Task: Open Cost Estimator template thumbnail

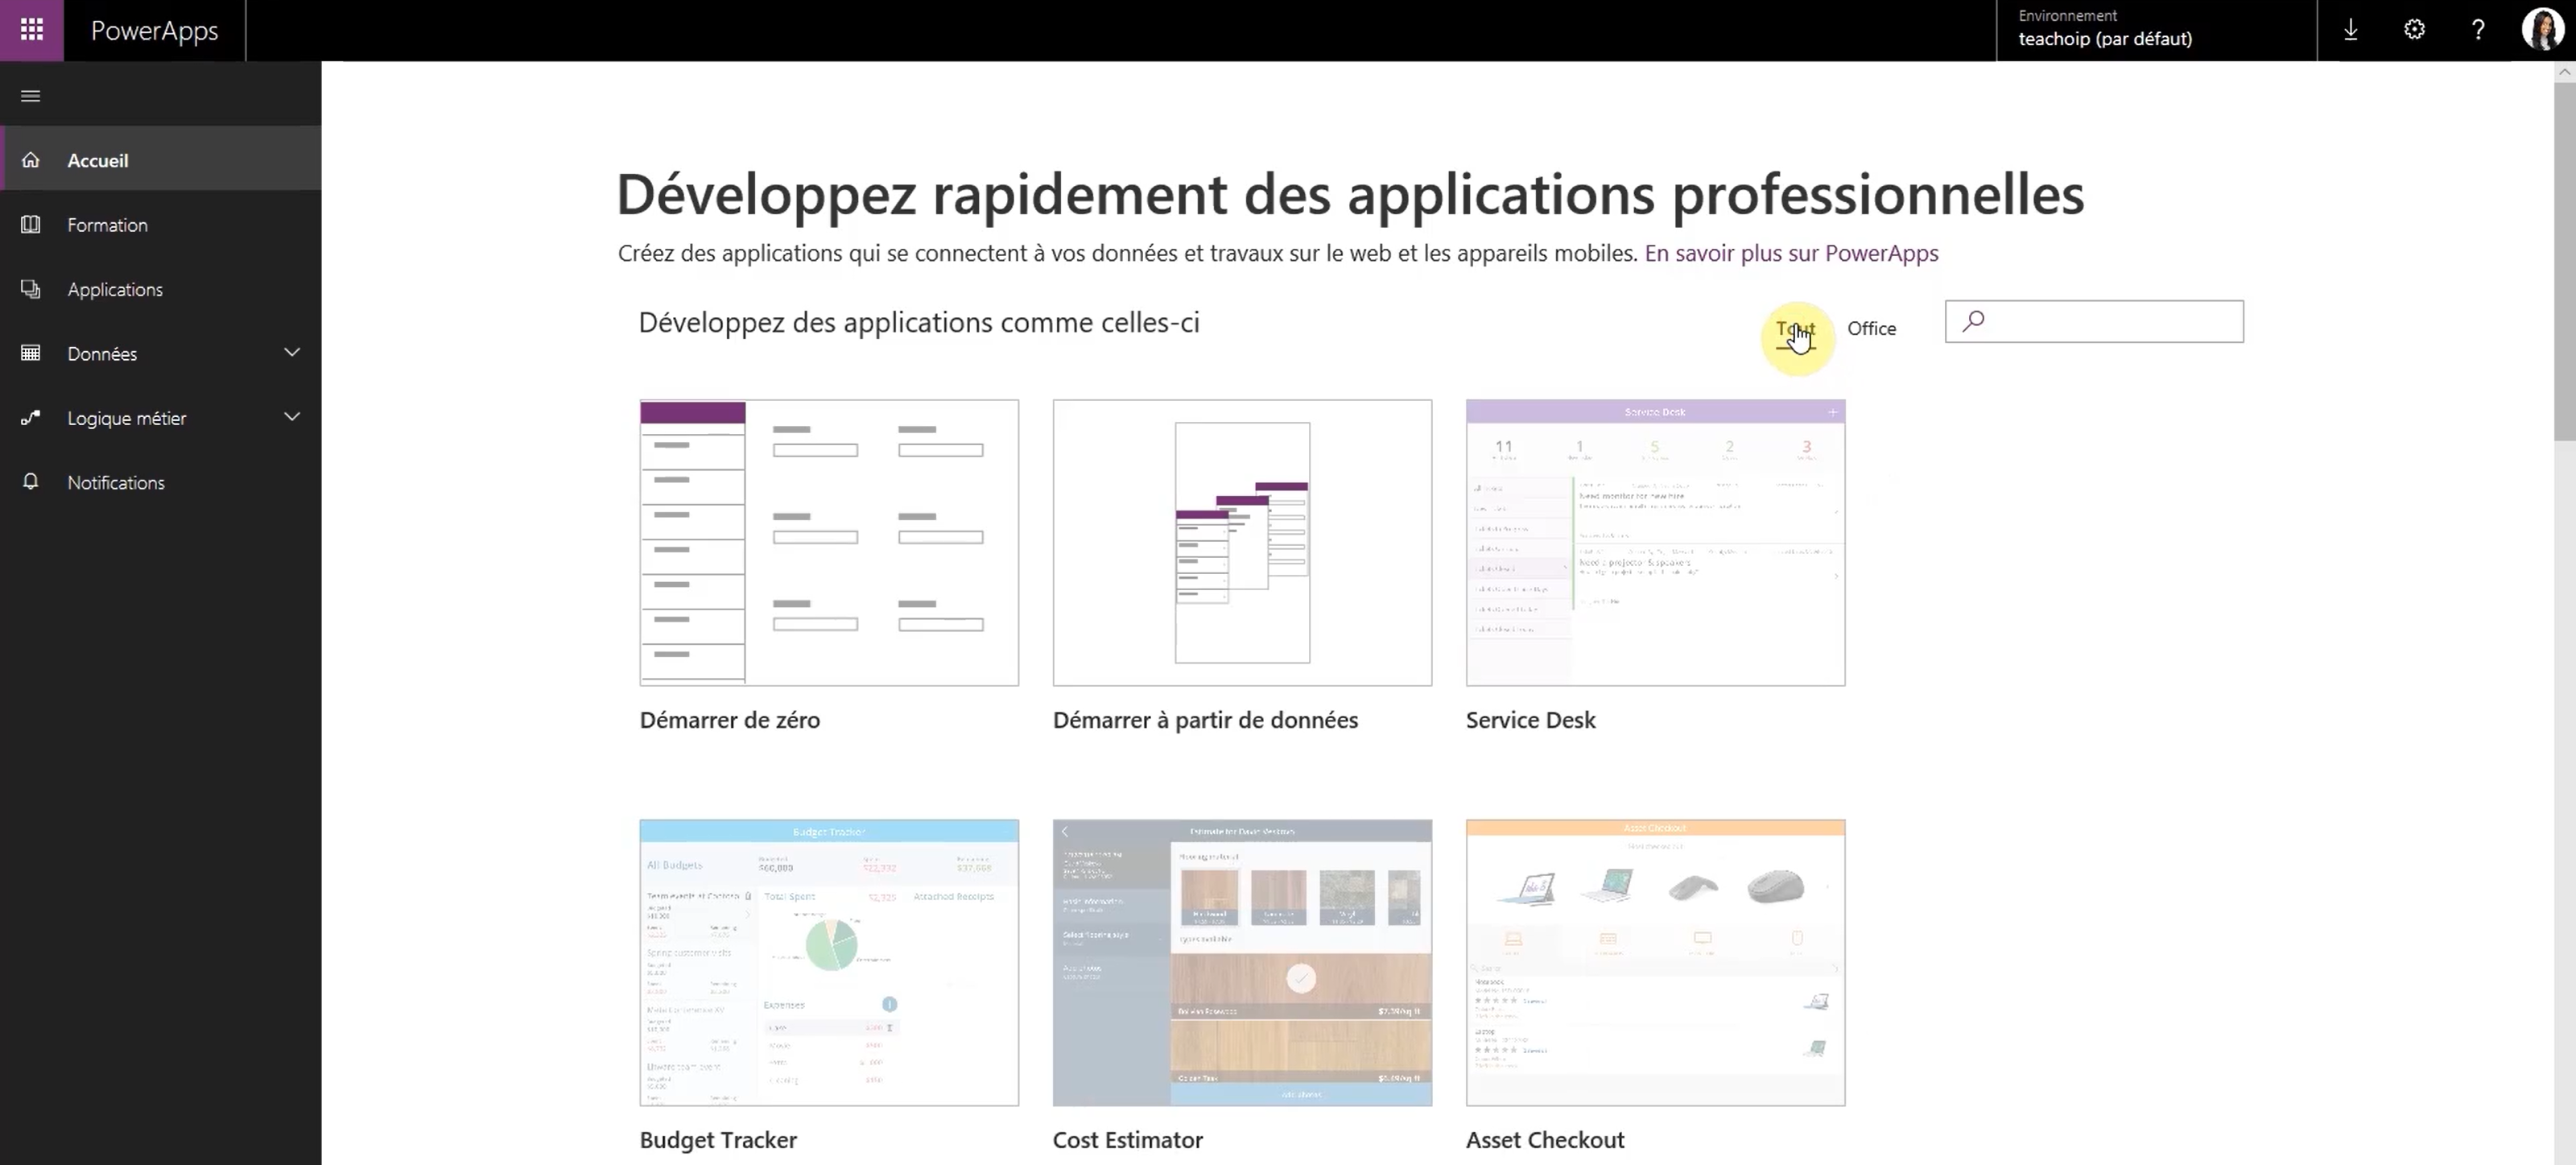Action: click(x=1242, y=963)
